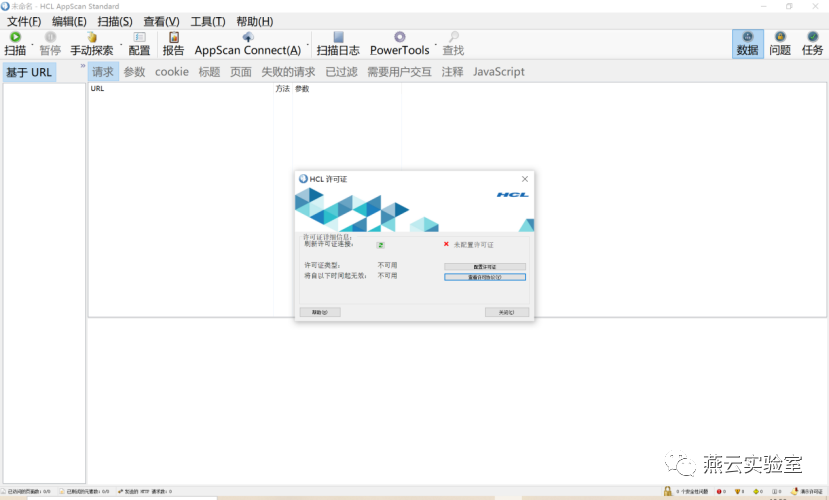The width and height of the screenshot is (829, 500).
Task: Select the Comments (注释) tab
Action: [452, 72]
